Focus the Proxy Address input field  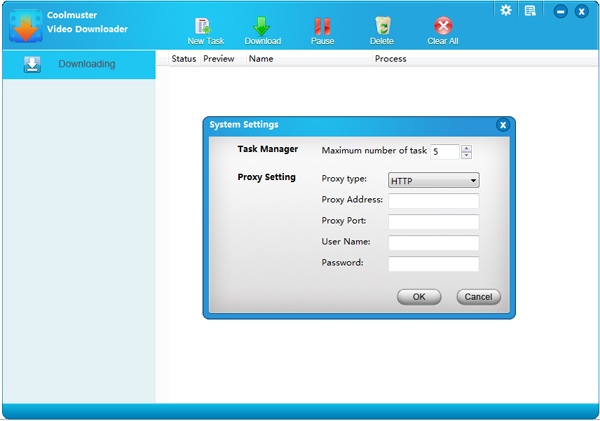pos(433,201)
